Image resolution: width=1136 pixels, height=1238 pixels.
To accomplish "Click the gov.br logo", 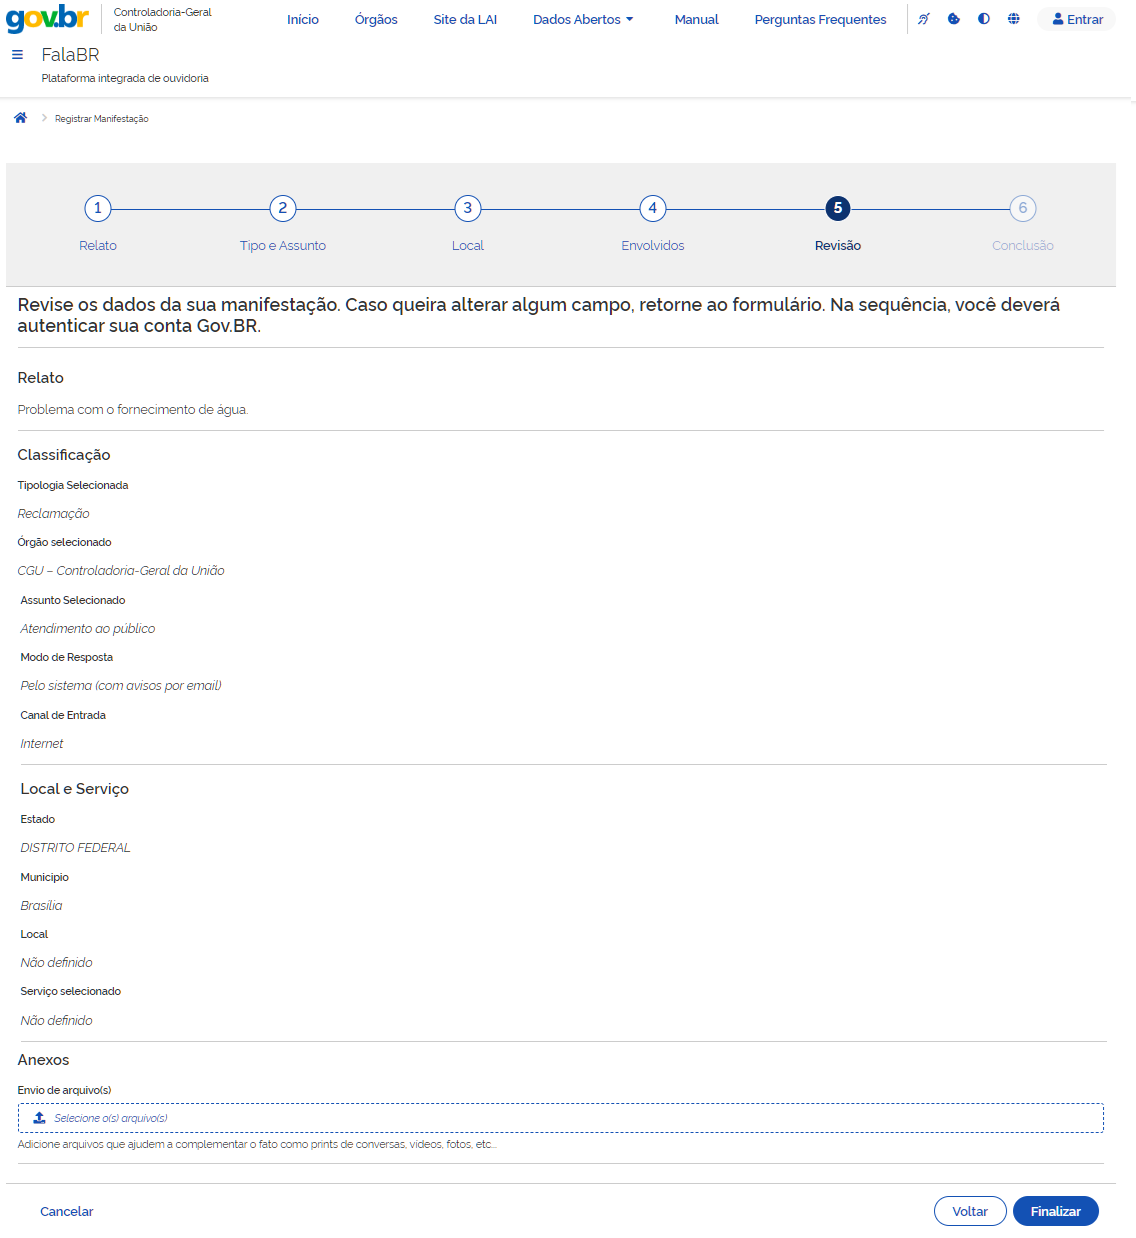I will (x=47, y=19).
